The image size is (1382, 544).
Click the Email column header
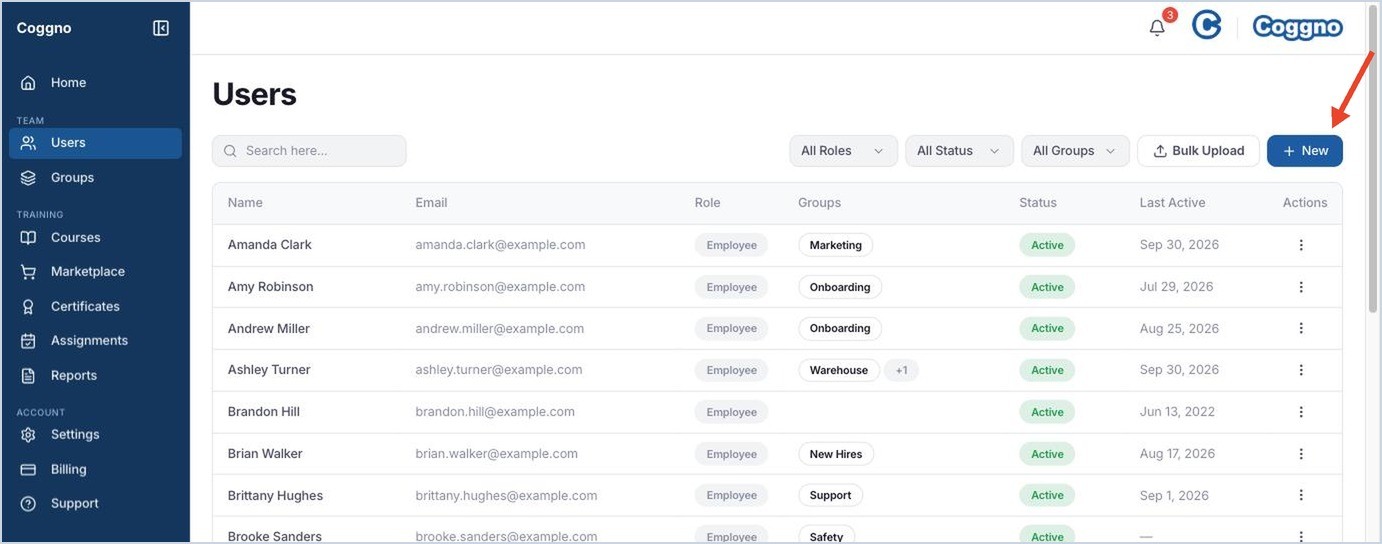click(431, 203)
